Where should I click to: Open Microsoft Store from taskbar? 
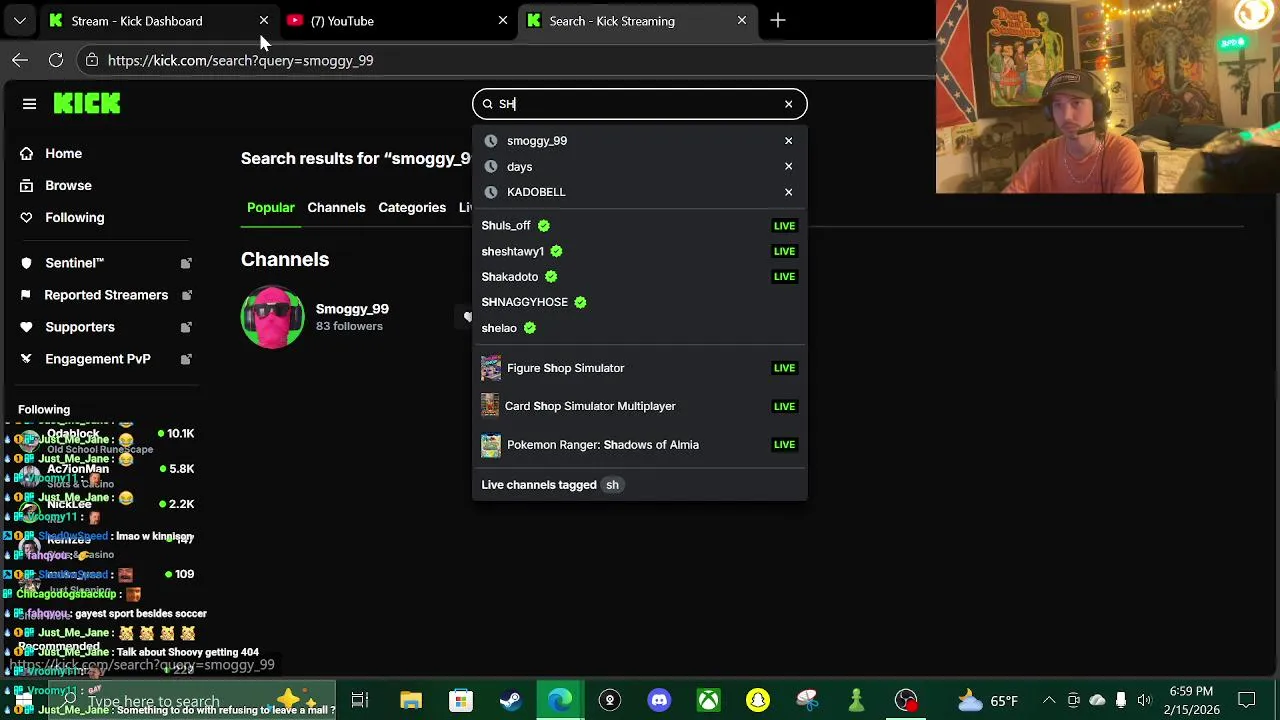[x=460, y=700]
